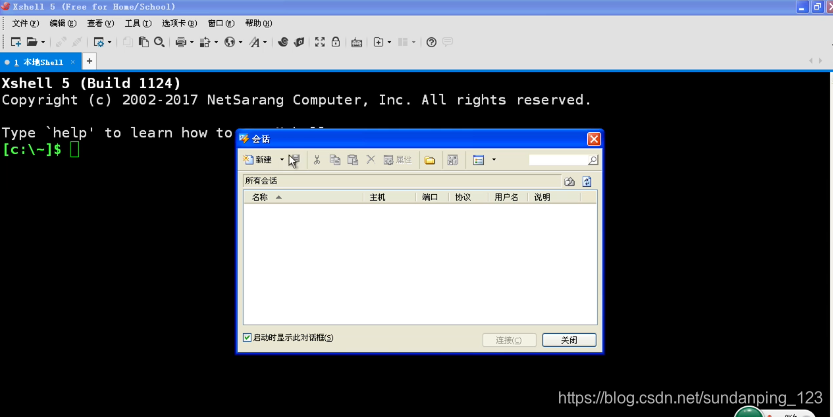Expand the new tab toolbar dropdown arrow
This screenshot has width=833, height=417.
pyautogui.click(x=389, y=42)
